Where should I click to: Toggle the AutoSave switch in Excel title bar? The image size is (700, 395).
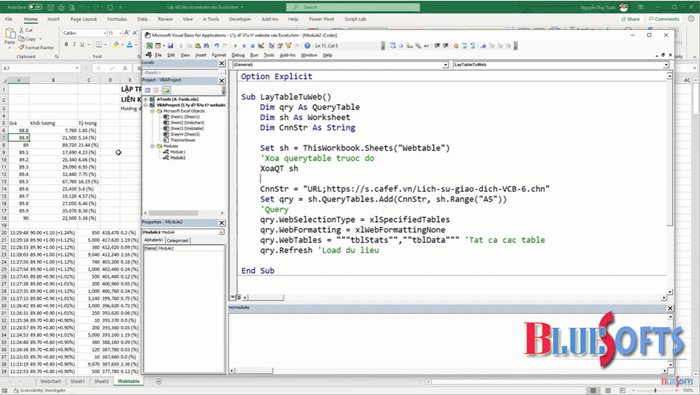[35, 7]
